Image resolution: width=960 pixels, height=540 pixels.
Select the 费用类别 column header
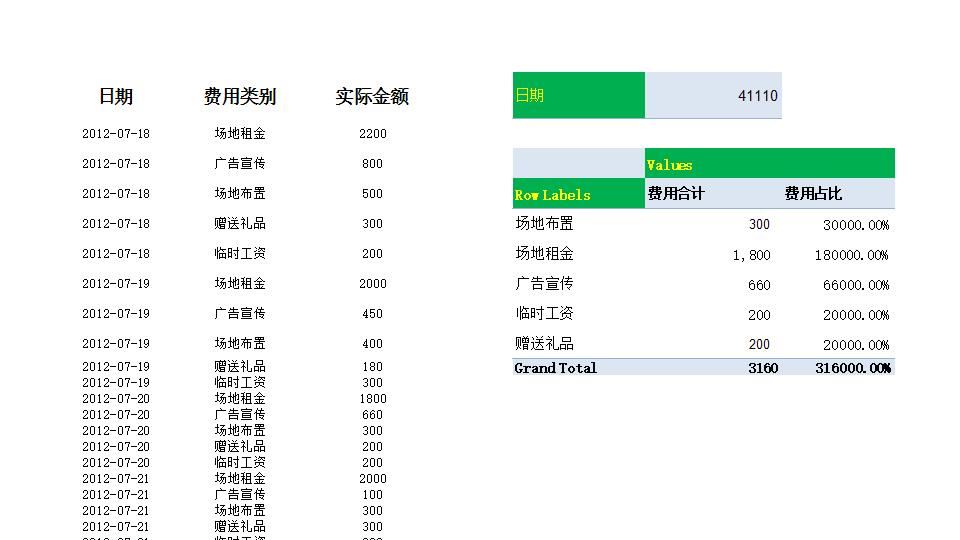pyautogui.click(x=240, y=96)
